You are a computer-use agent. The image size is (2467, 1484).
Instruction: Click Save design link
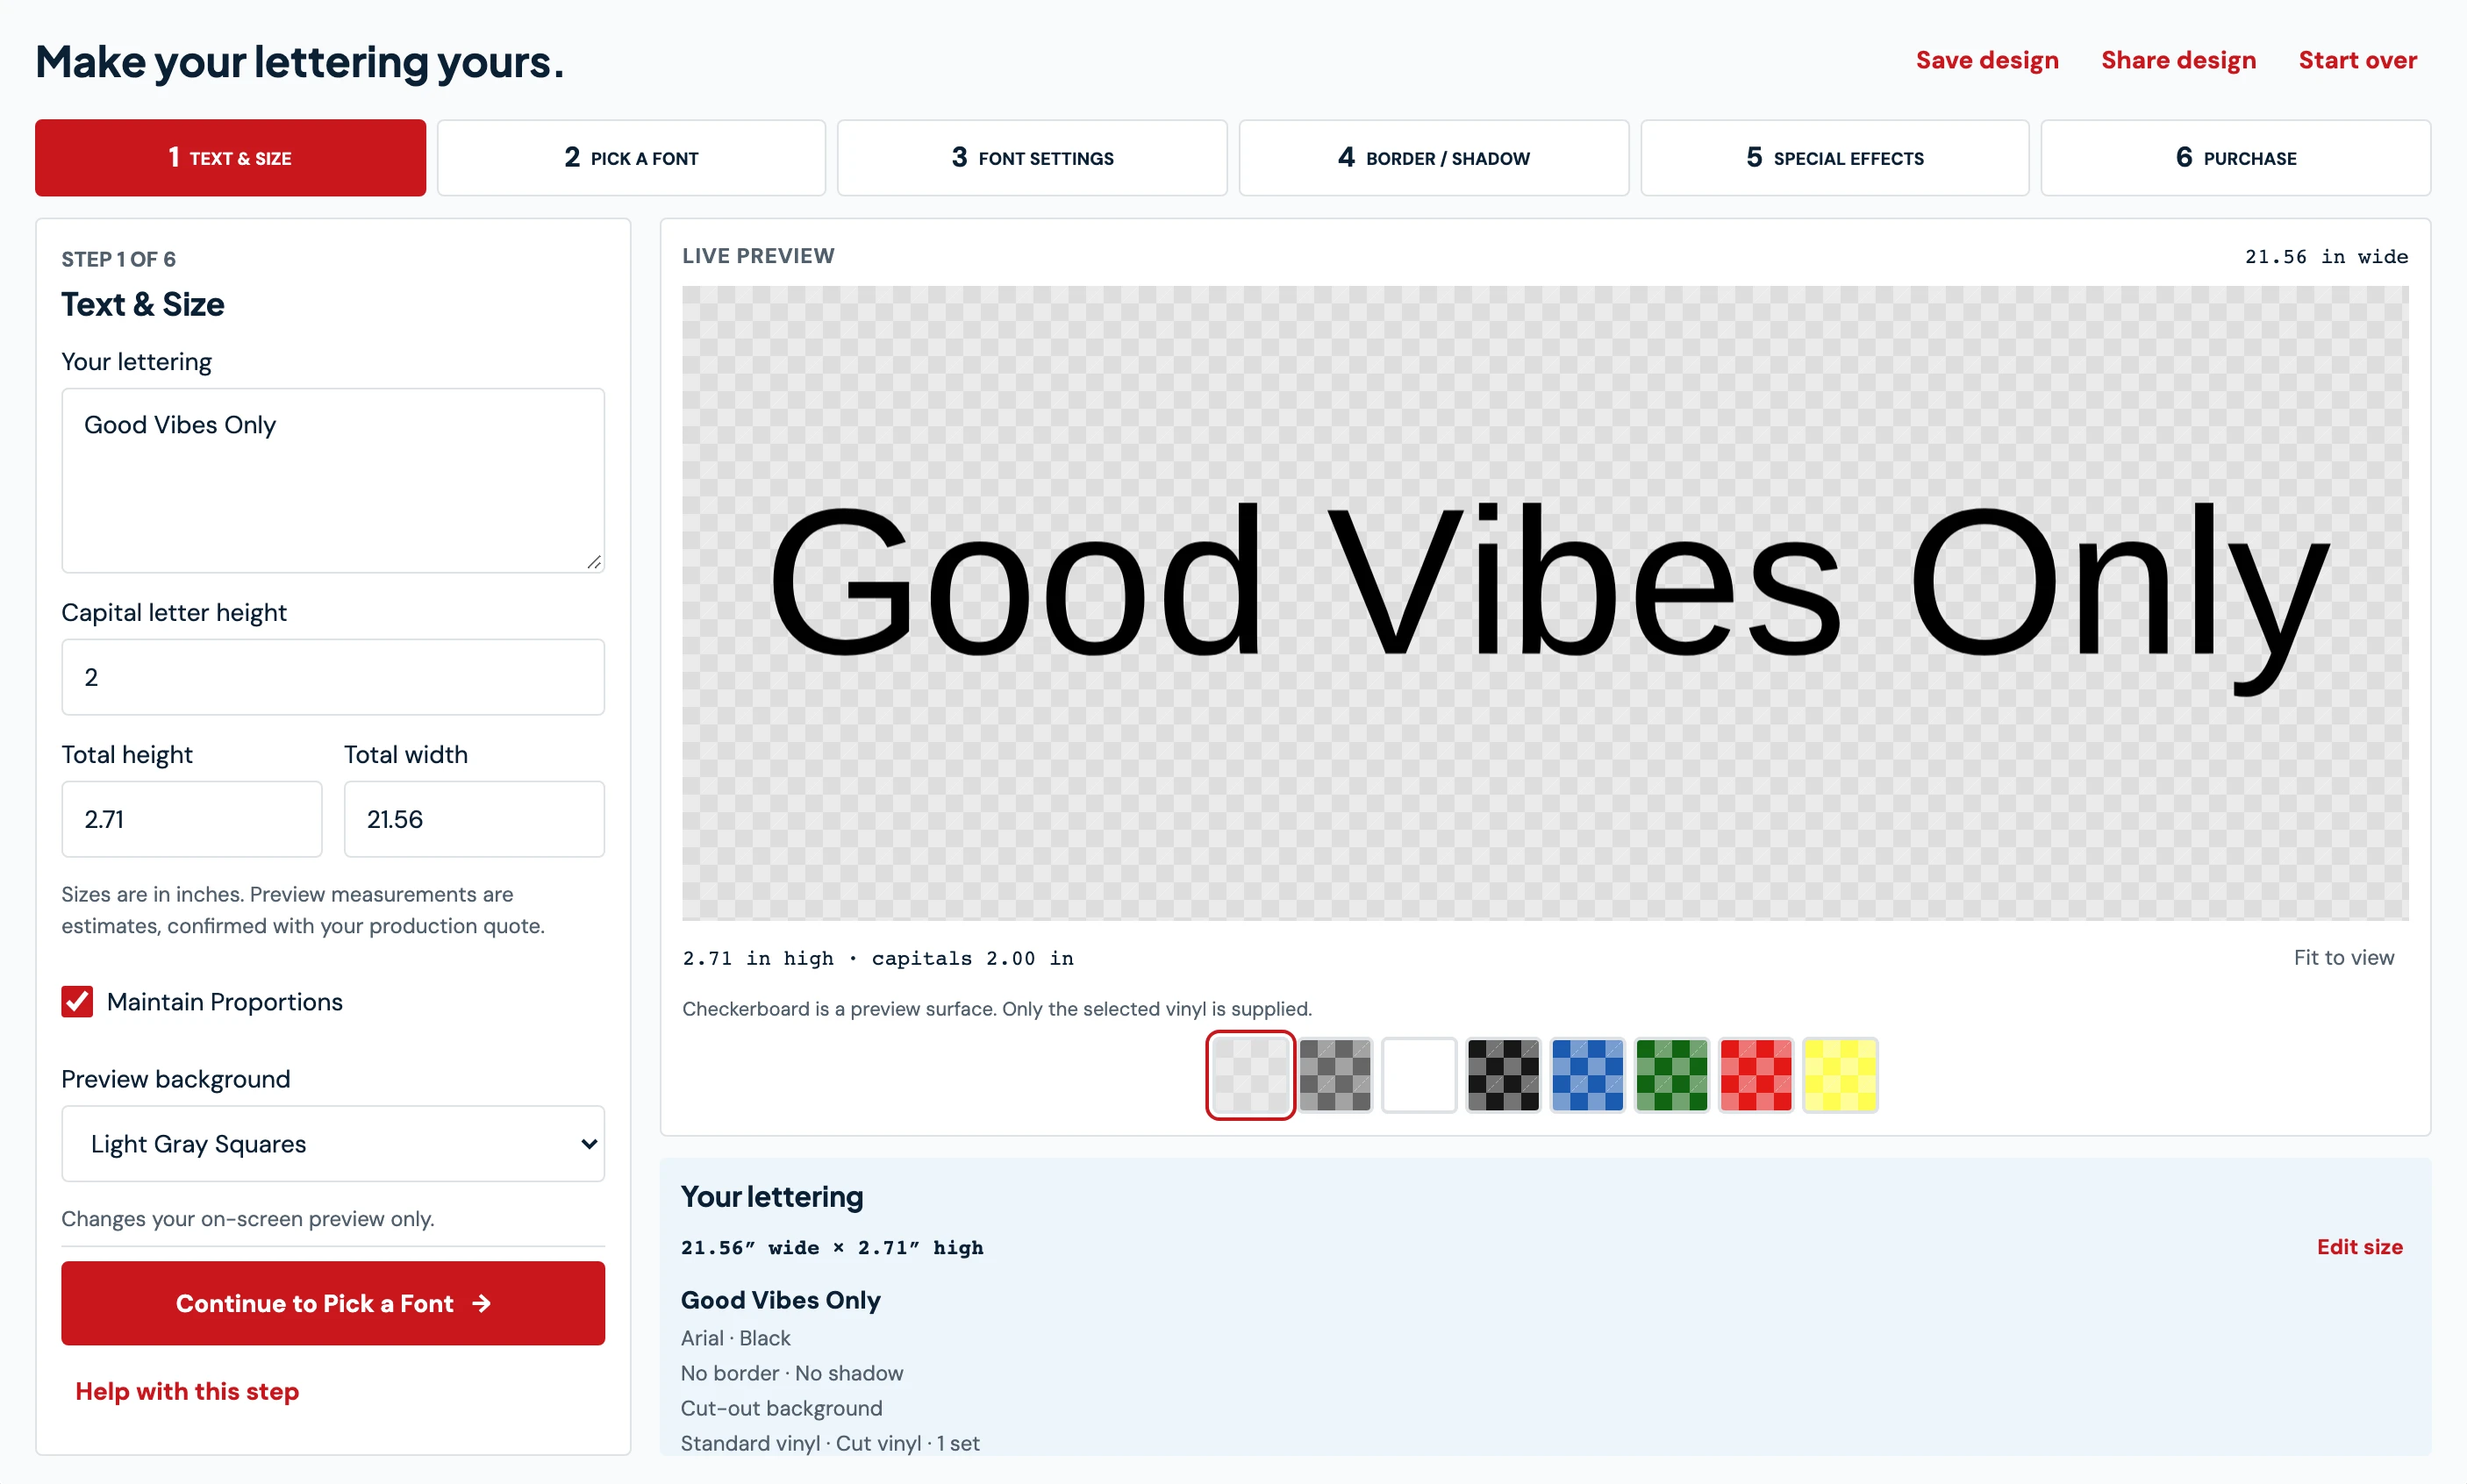[x=1987, y=60]
